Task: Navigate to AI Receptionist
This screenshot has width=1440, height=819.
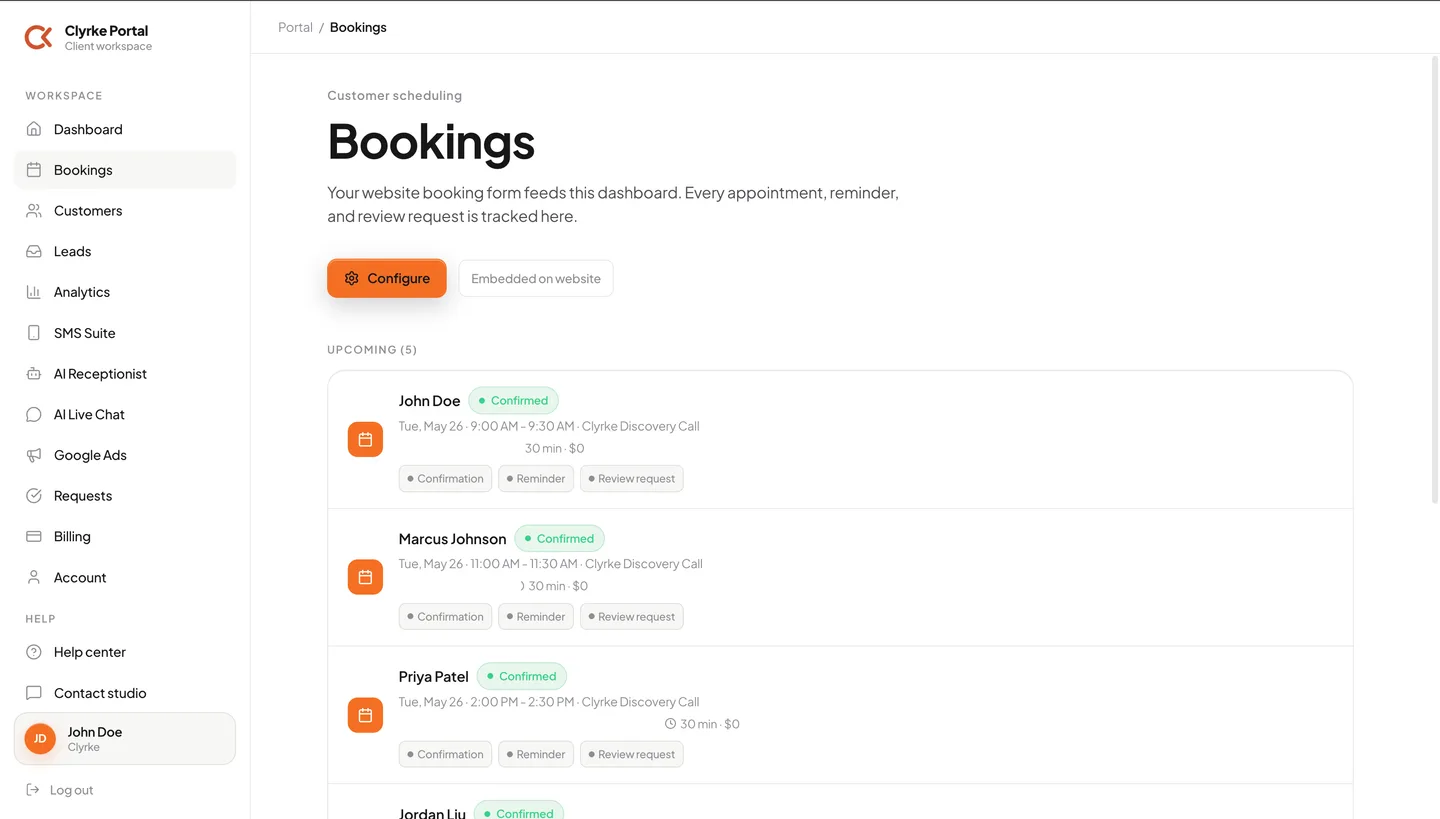Action: 125,374
